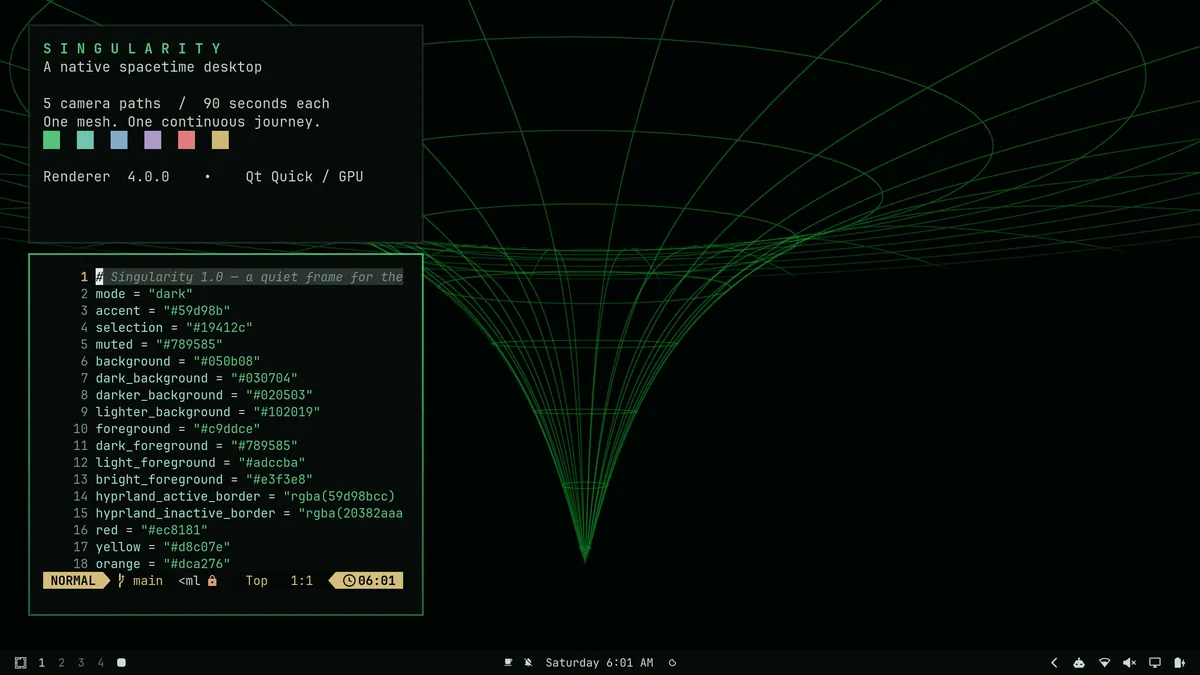Click the small circular icon right of the clock
Image resolution: width=1200 pixels, height=675 pixels.
coord(672,663)
